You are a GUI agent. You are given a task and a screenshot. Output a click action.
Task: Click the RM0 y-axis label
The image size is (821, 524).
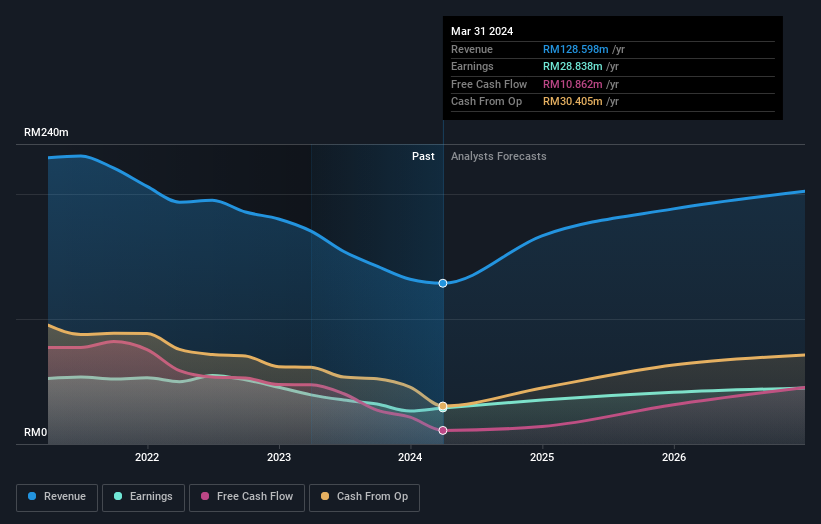pos(36,432)
